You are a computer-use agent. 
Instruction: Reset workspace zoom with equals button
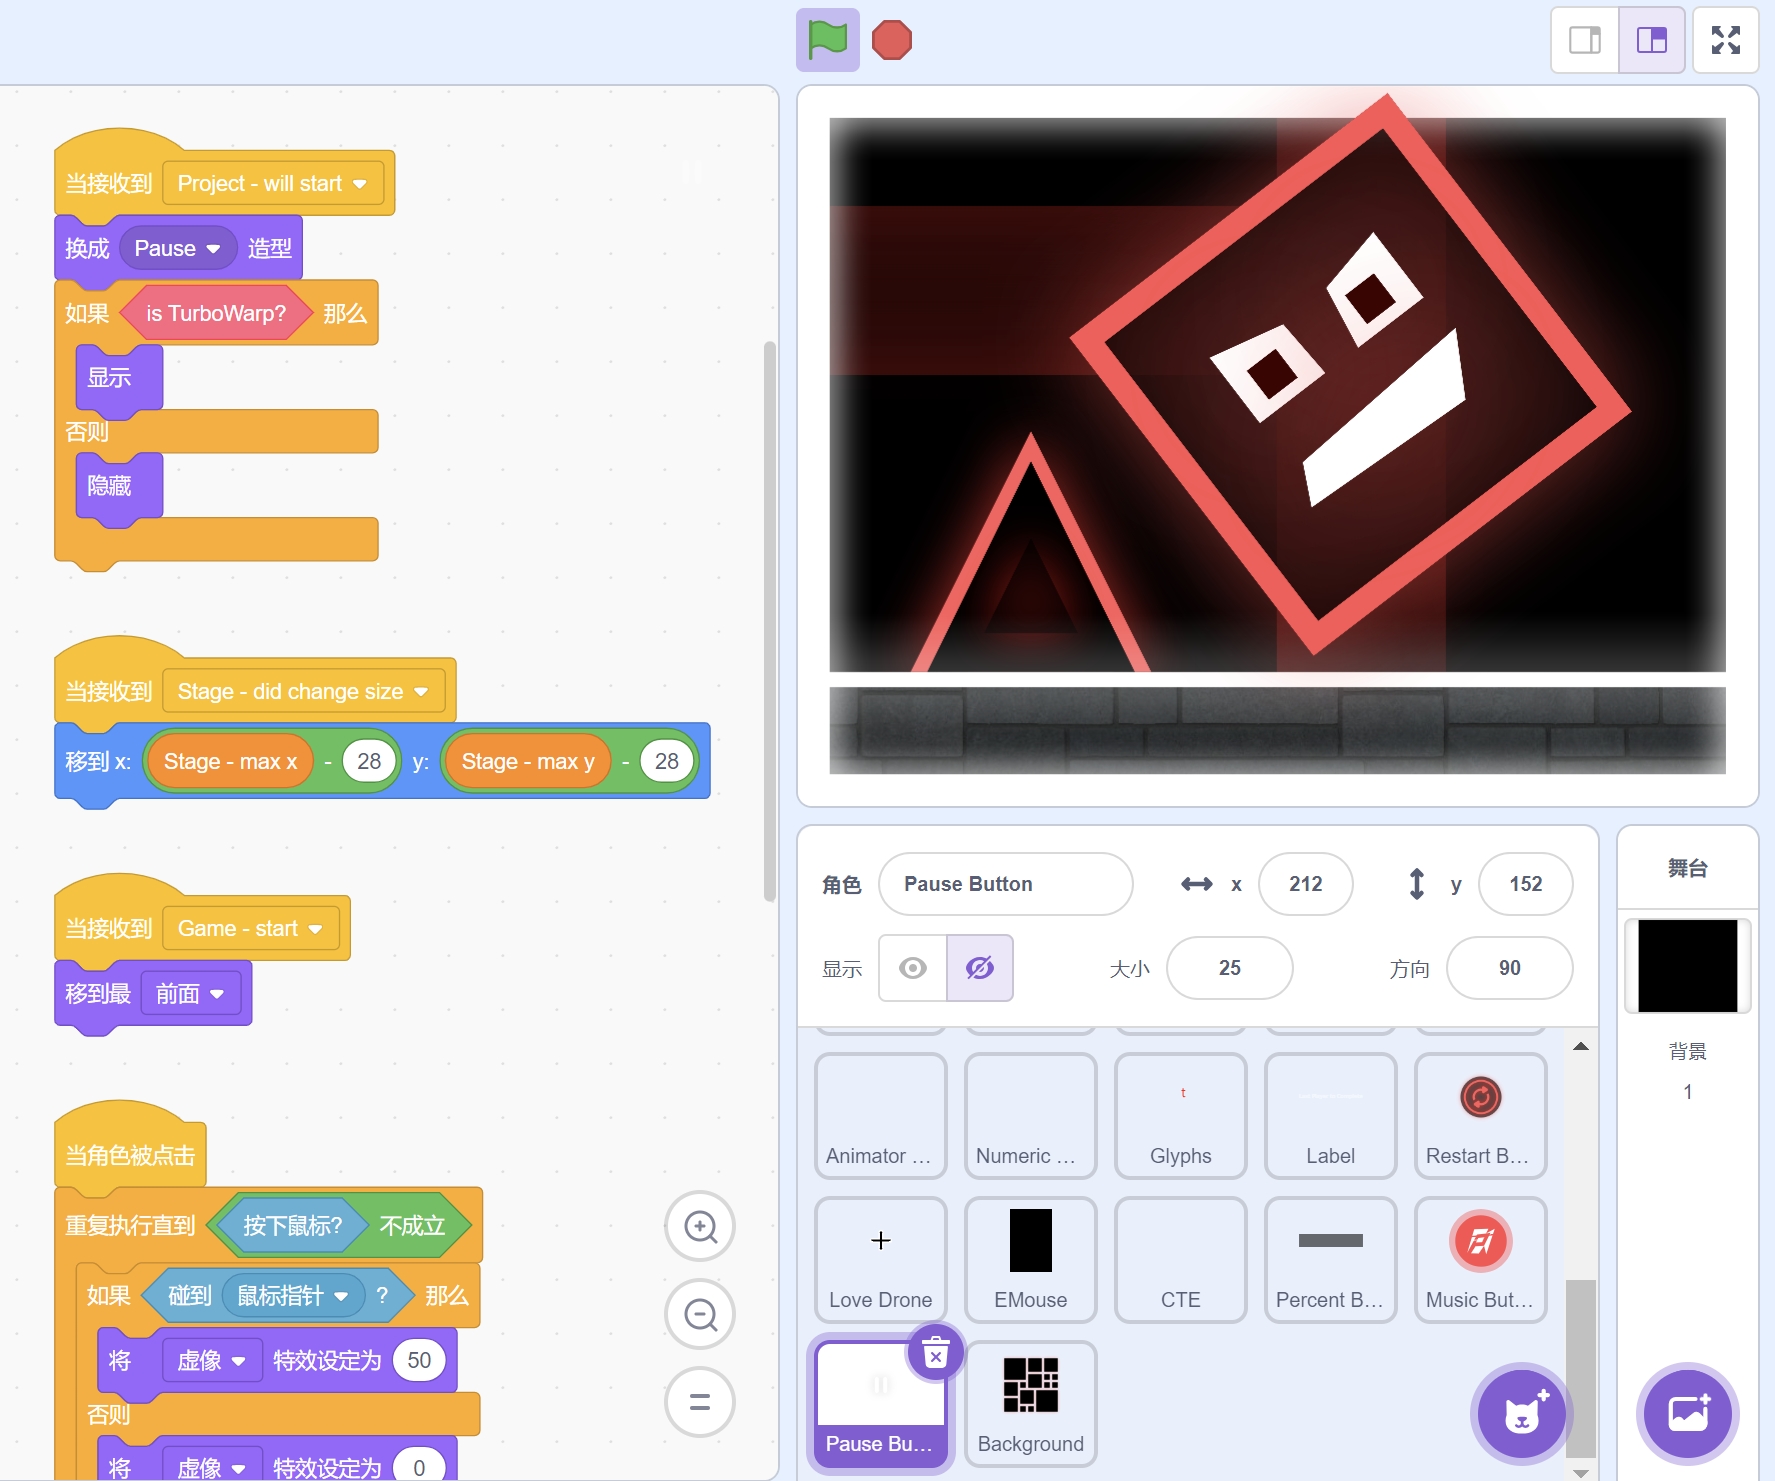click(700, 1402)
